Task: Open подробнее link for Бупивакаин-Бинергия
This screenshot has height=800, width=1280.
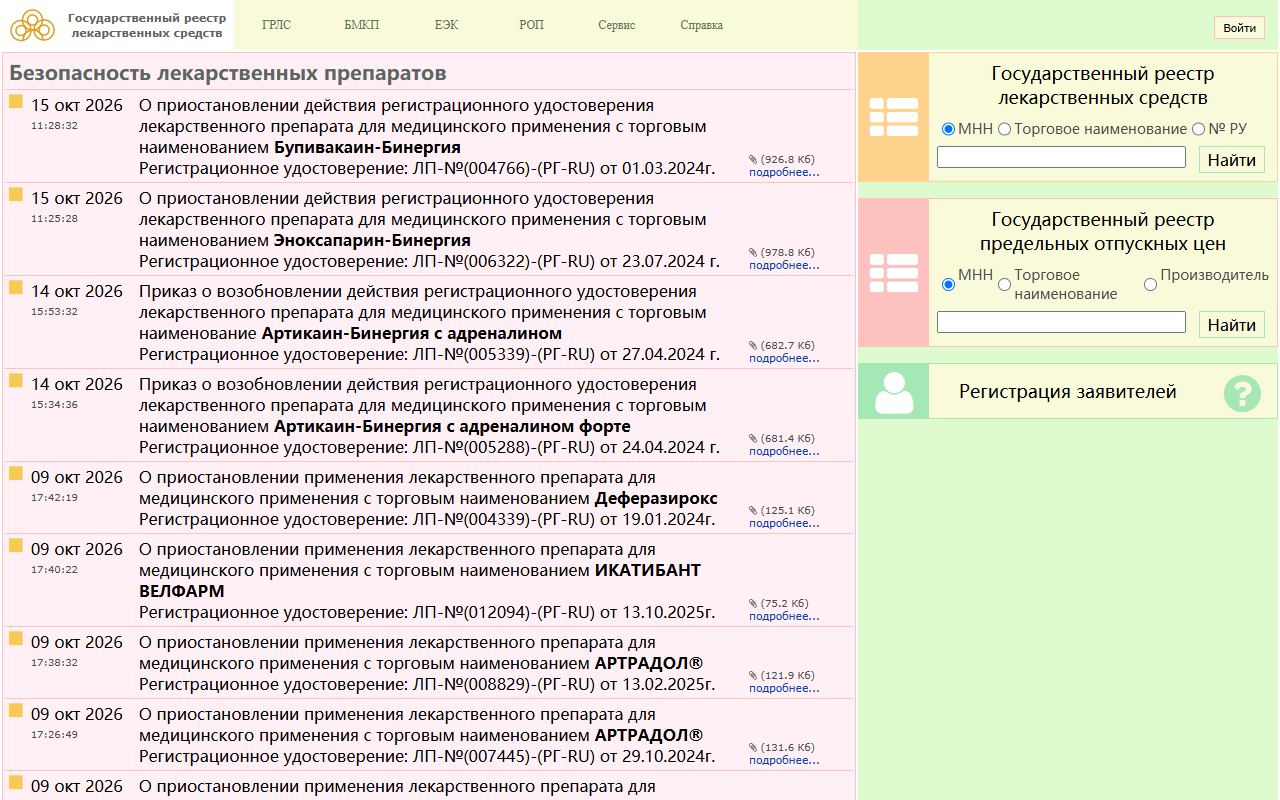Action: pos(784,172)
